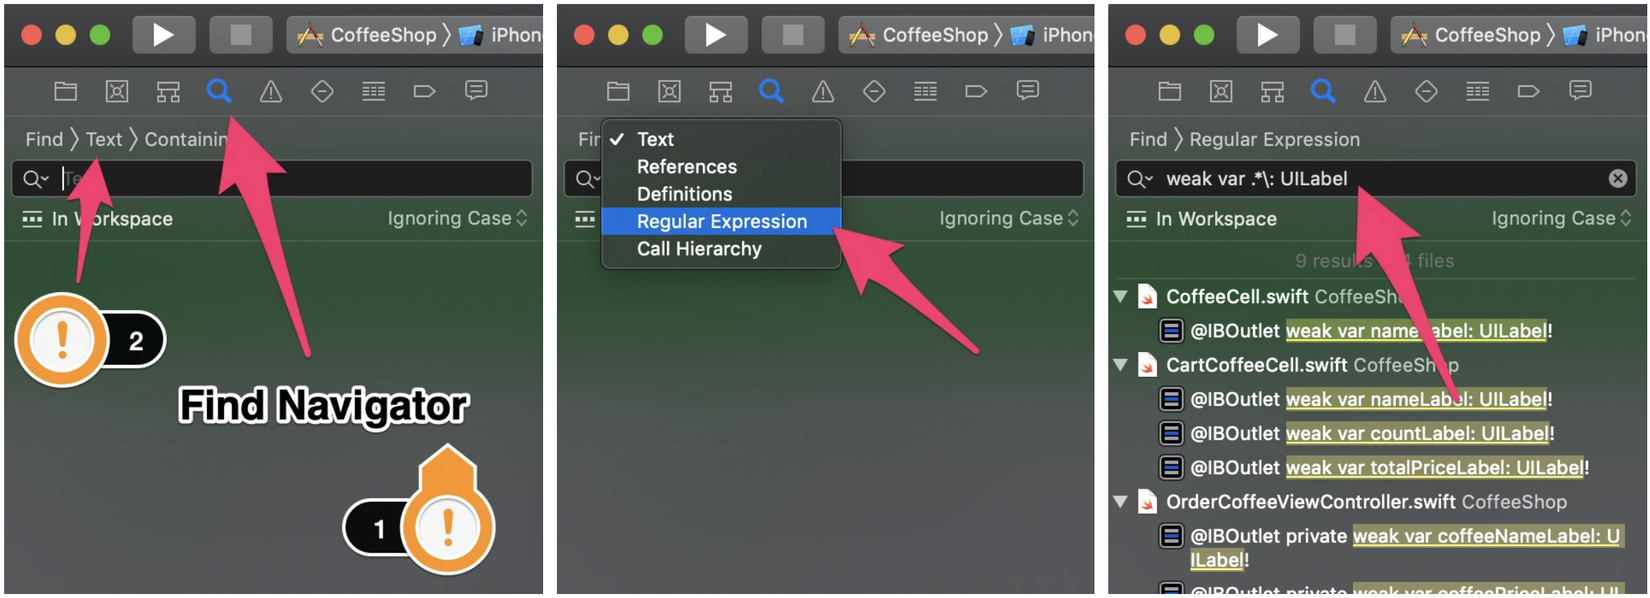Select Find navigator magnifier in right panel

(x=1323, y=92)
